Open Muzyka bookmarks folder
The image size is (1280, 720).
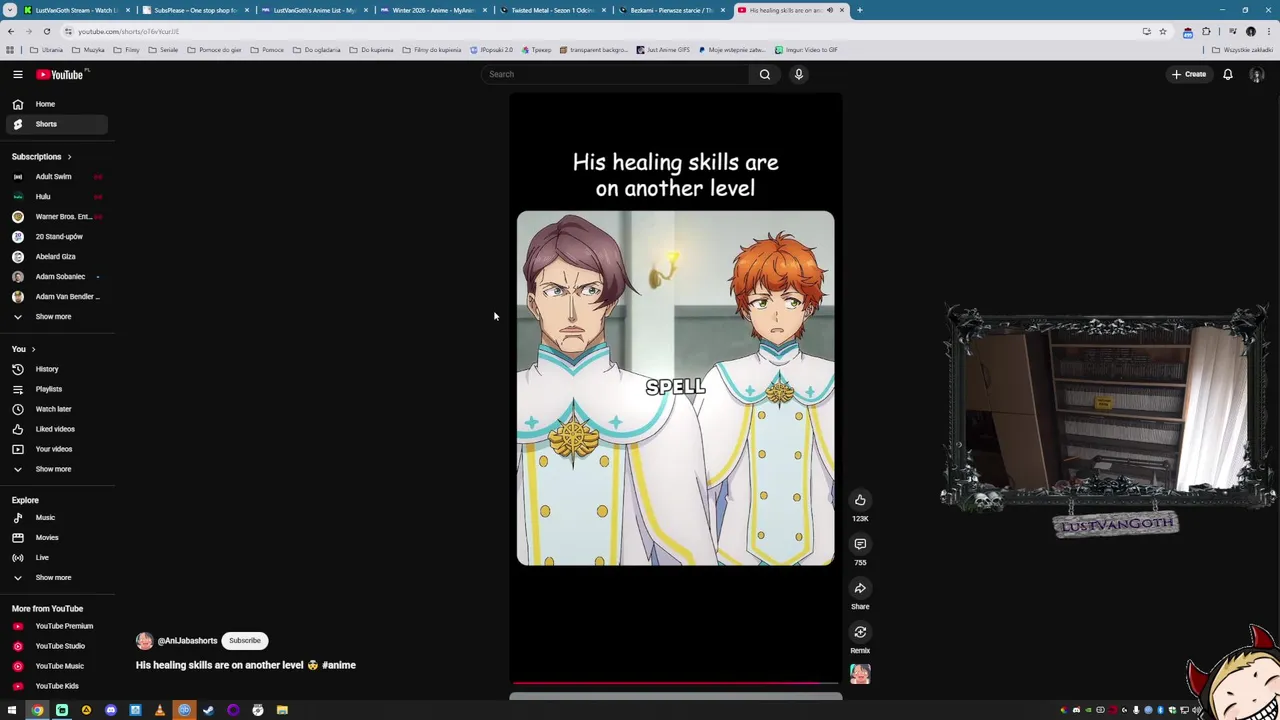87,50
